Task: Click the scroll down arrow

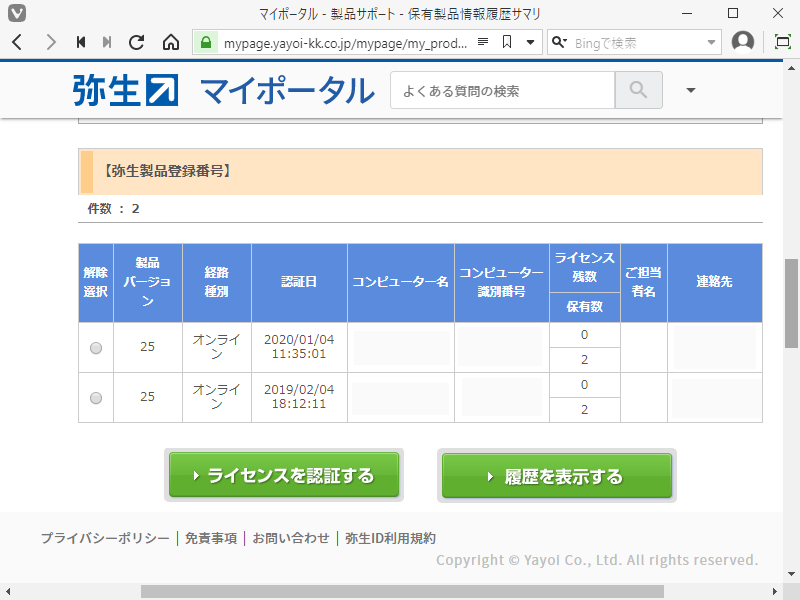Action: coord(791,574)
